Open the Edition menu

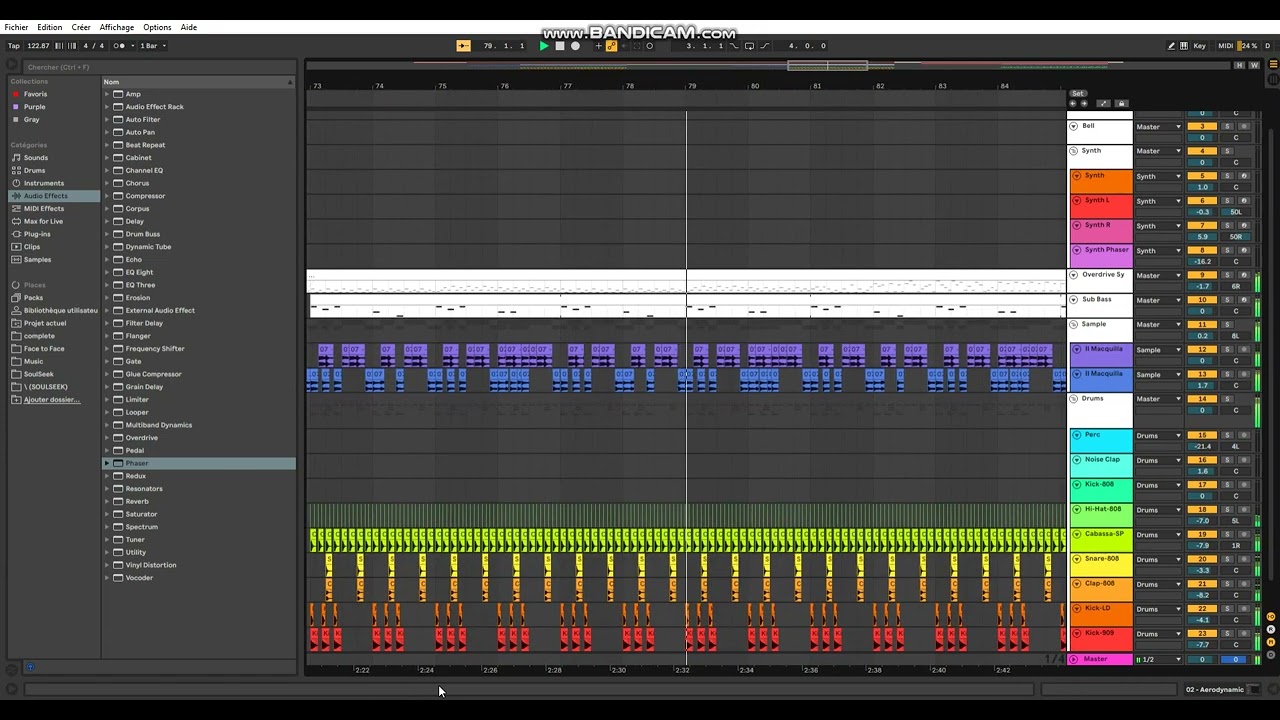pyautogui.click(x=49, y=28)
